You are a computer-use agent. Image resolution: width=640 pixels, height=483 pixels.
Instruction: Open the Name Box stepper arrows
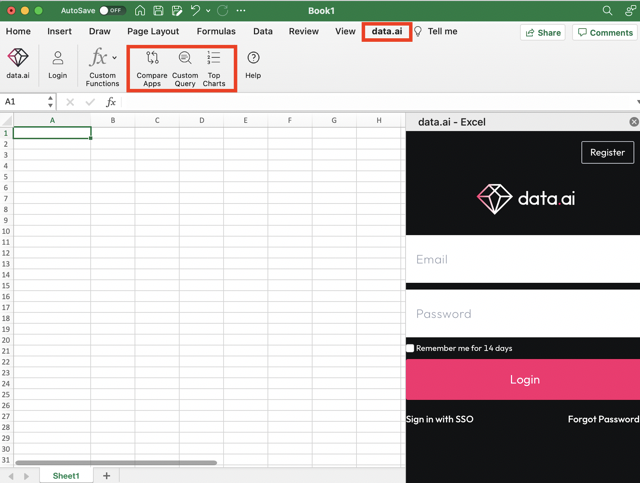coord(50,102)
